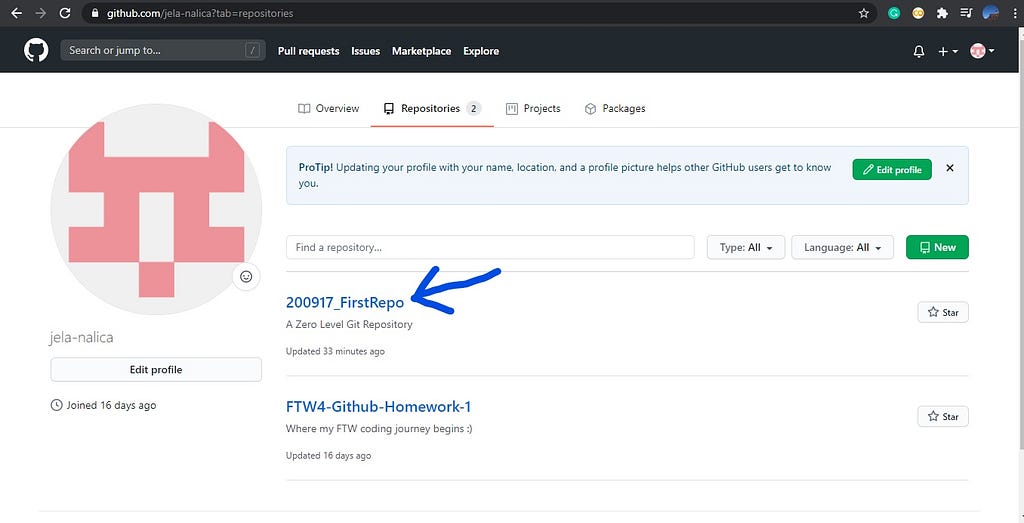Click the jela-nalica username text
Image resolution: width=1024 pixels, height=523 pixels.
pos(82,338)
